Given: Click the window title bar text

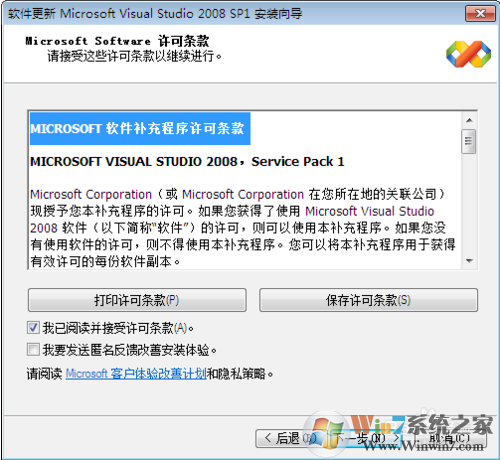Looking at the screenshot, I should (x=155, y=14).
